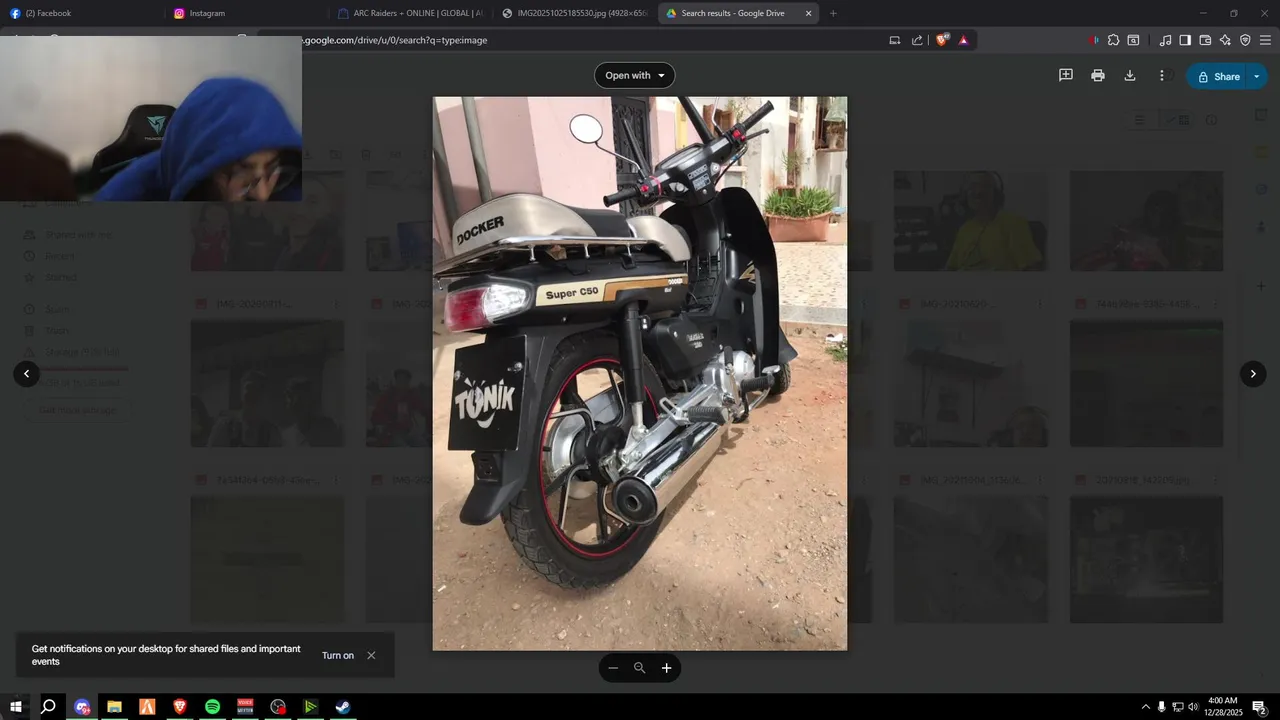Open Windows taskbar search
This screenshot has height=720, width=1280.
(48, 707)
